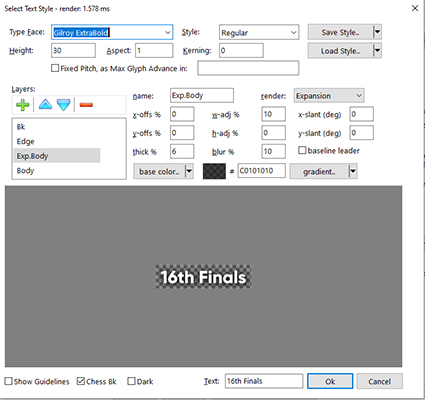The height and width of the screenshot is (400, 425).
Task: Focus y-slant (deg) input field
Action: (362, 133)
